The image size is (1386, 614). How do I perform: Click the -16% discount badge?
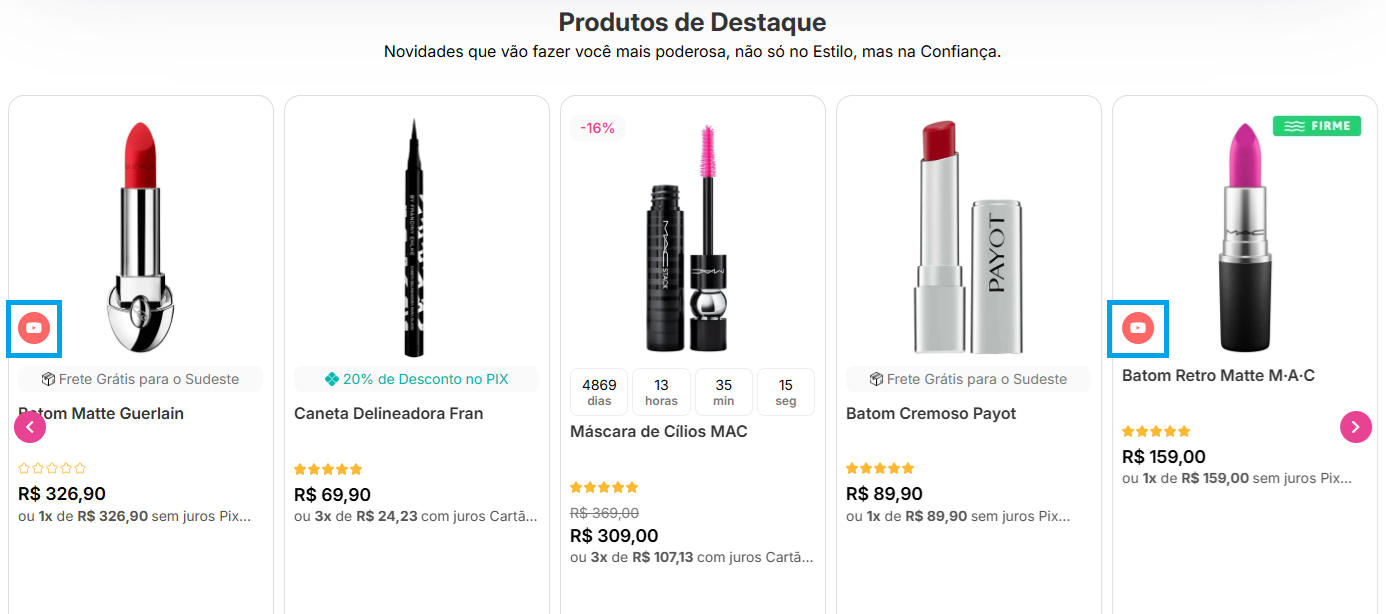coord(597,128)
